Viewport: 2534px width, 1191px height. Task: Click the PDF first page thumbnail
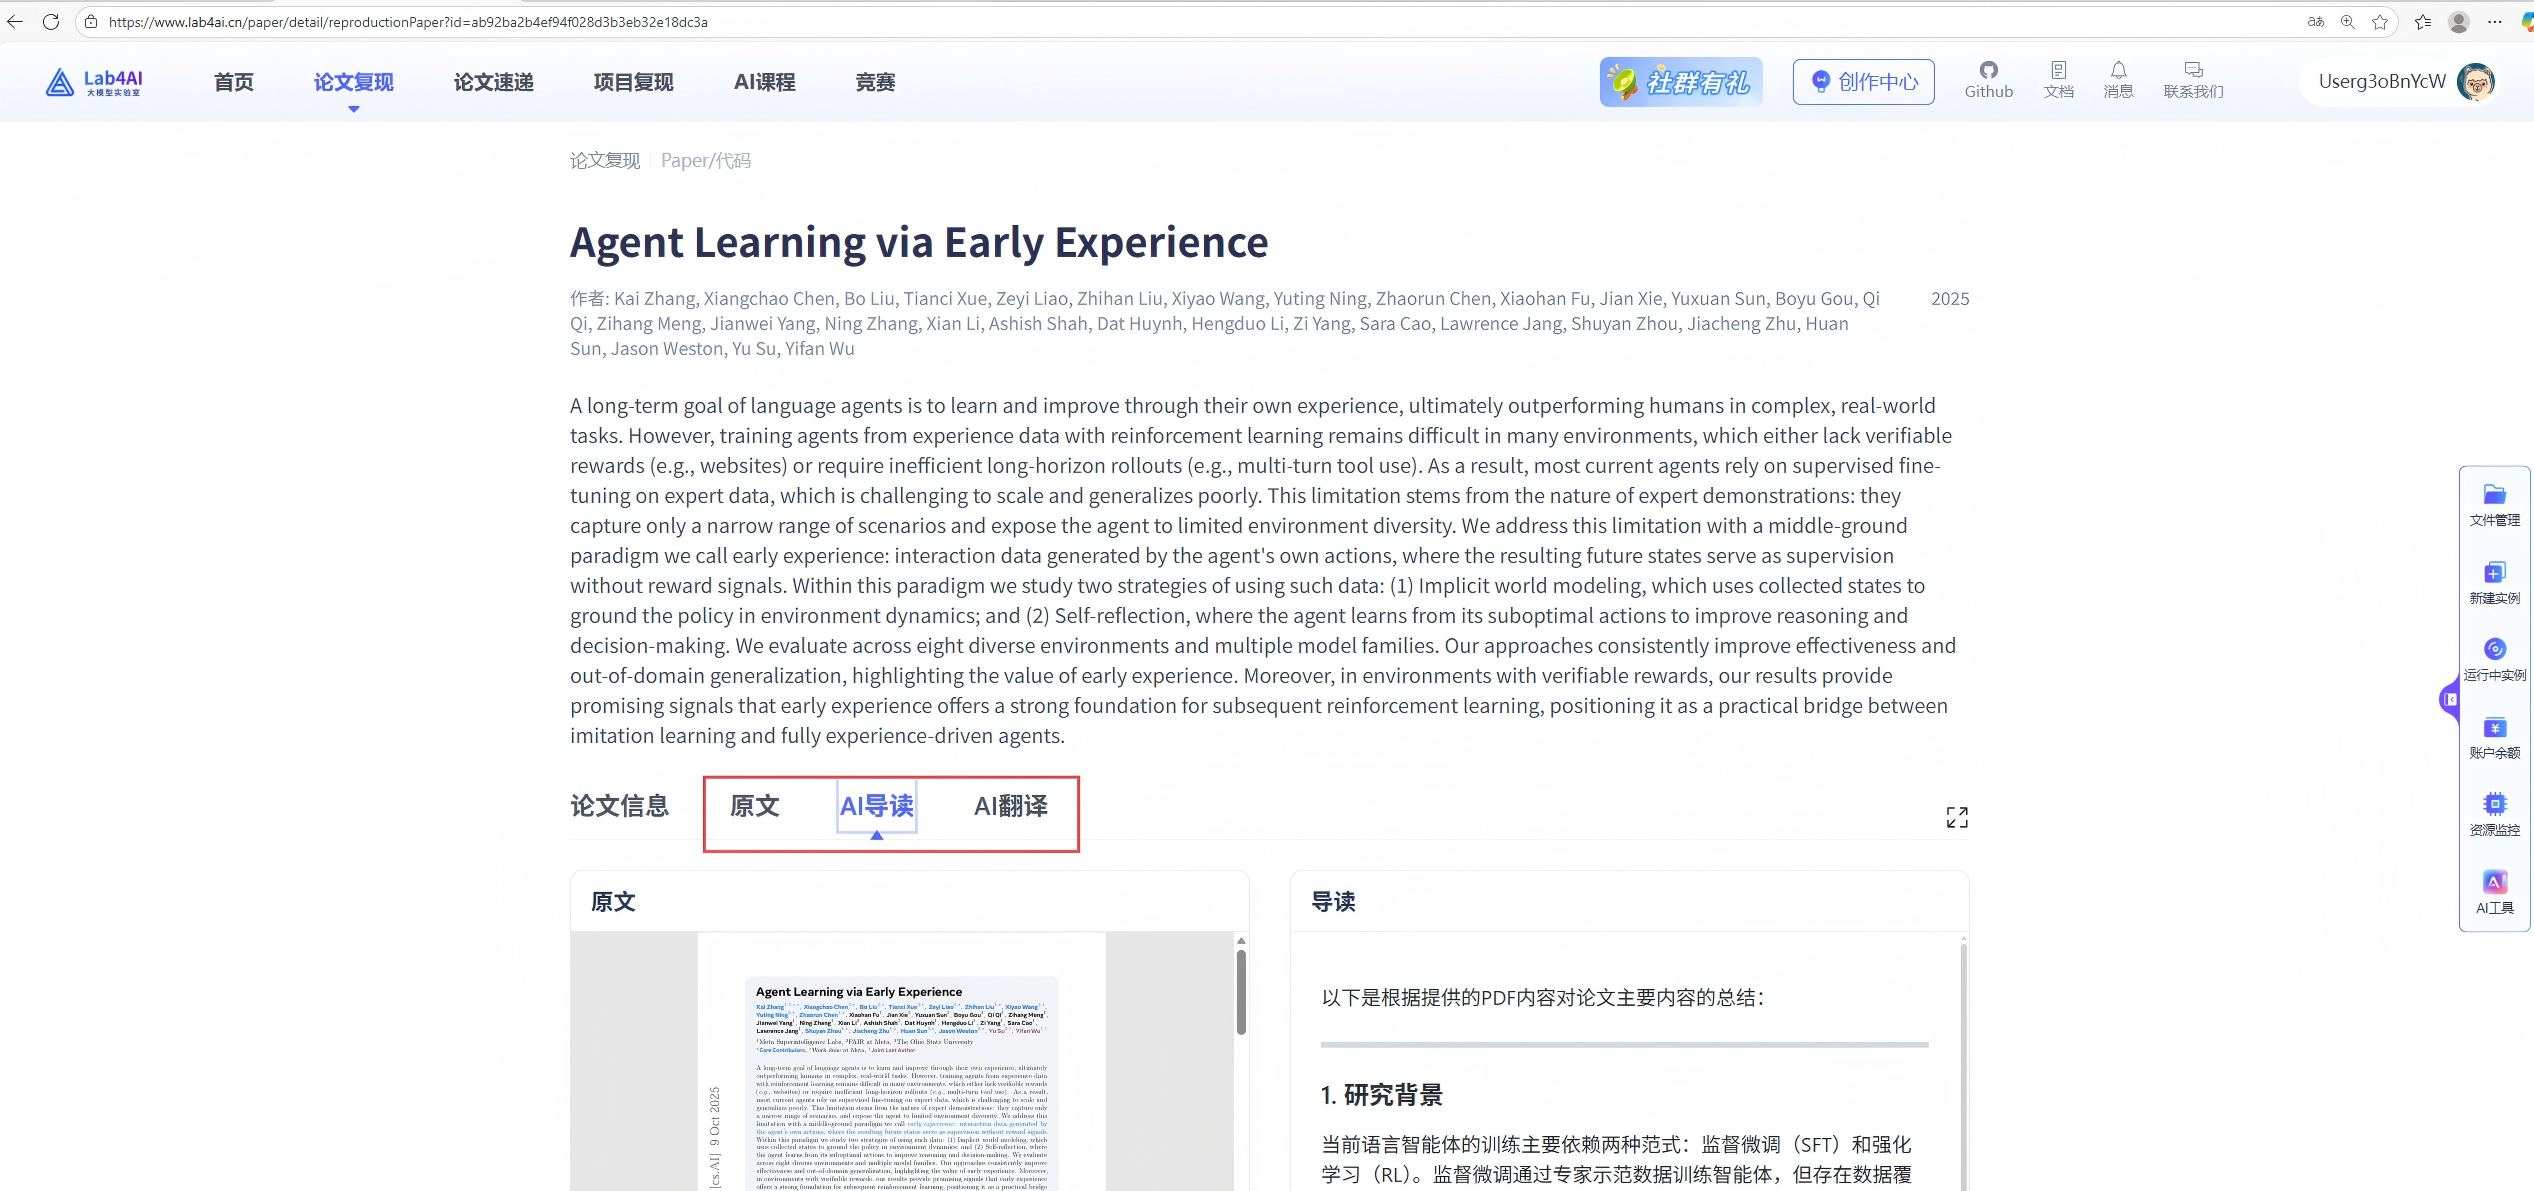[901, 1080]
